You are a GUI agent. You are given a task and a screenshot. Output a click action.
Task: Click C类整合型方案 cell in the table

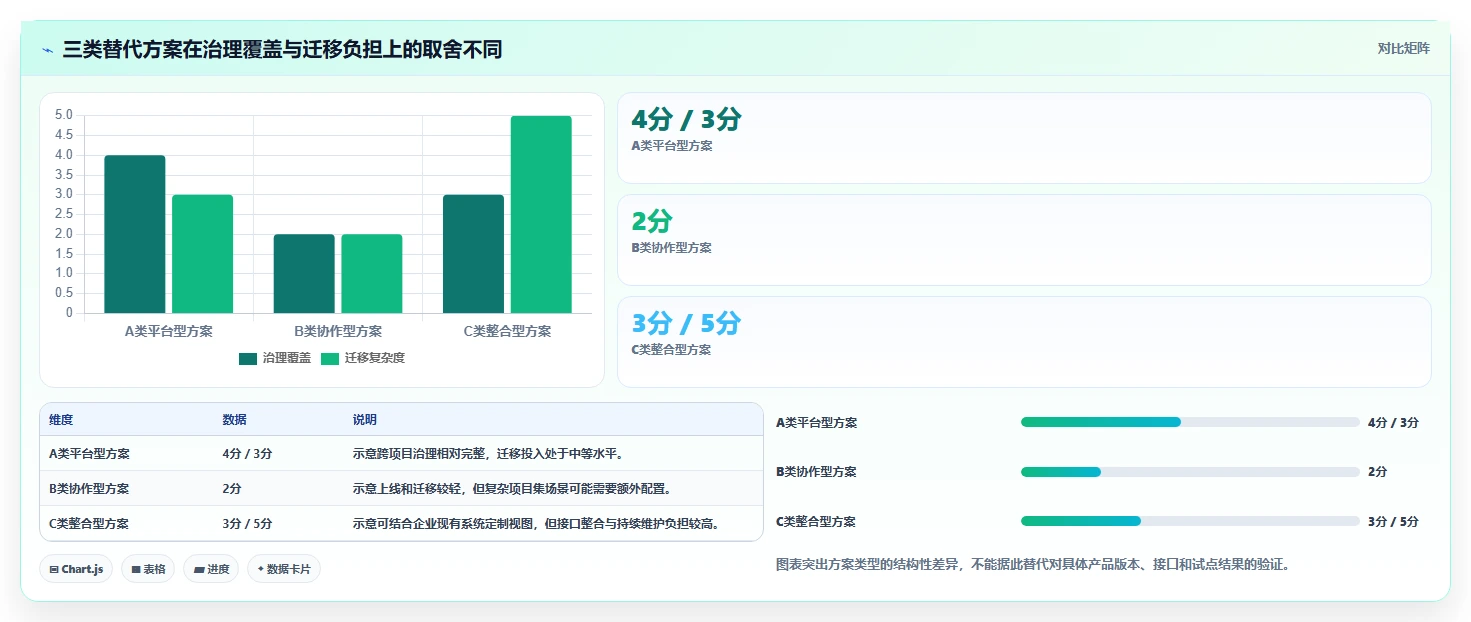pyautogui.click(x=89, y=524)
